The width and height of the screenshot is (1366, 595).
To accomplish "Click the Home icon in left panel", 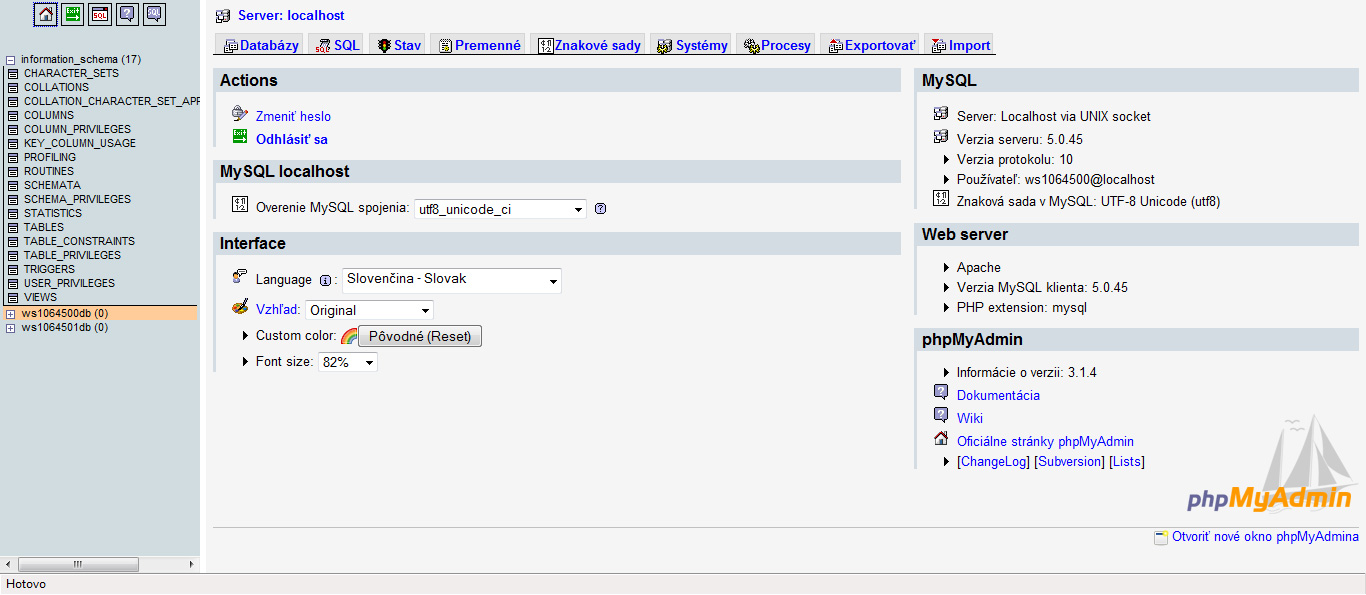I will (46, 14).
